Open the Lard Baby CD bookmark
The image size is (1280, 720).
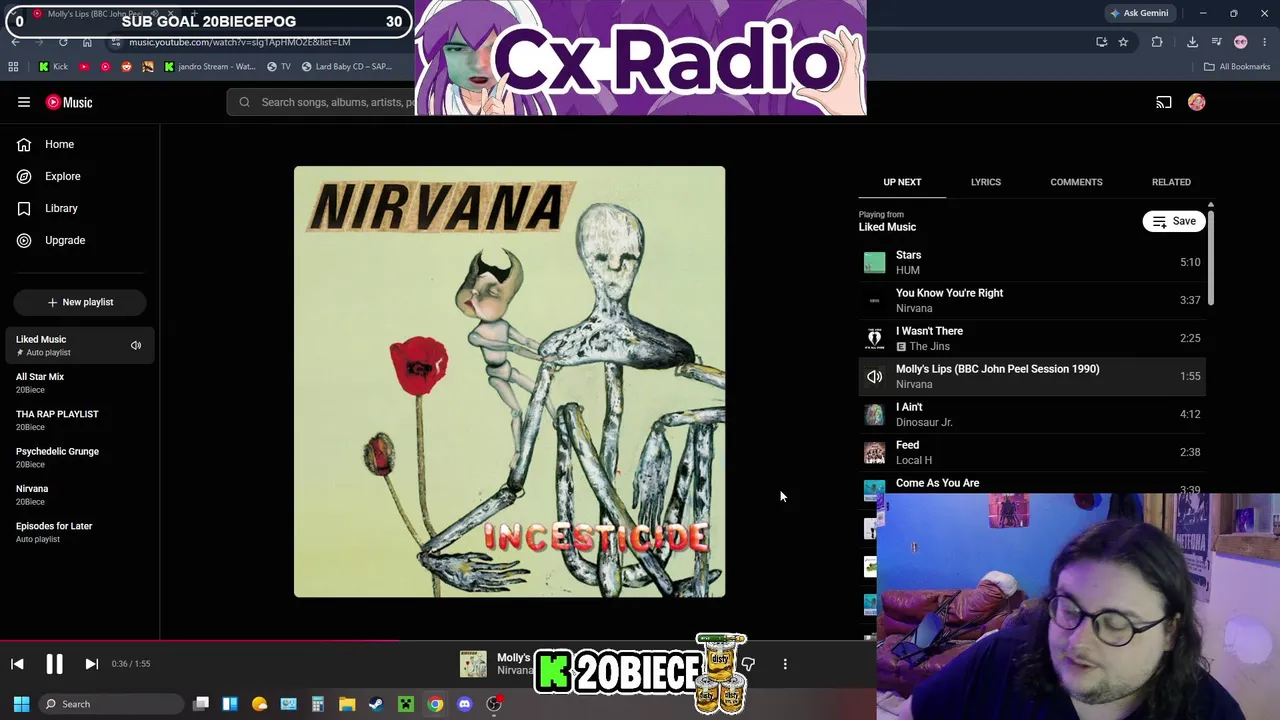(x=346, y=67)
